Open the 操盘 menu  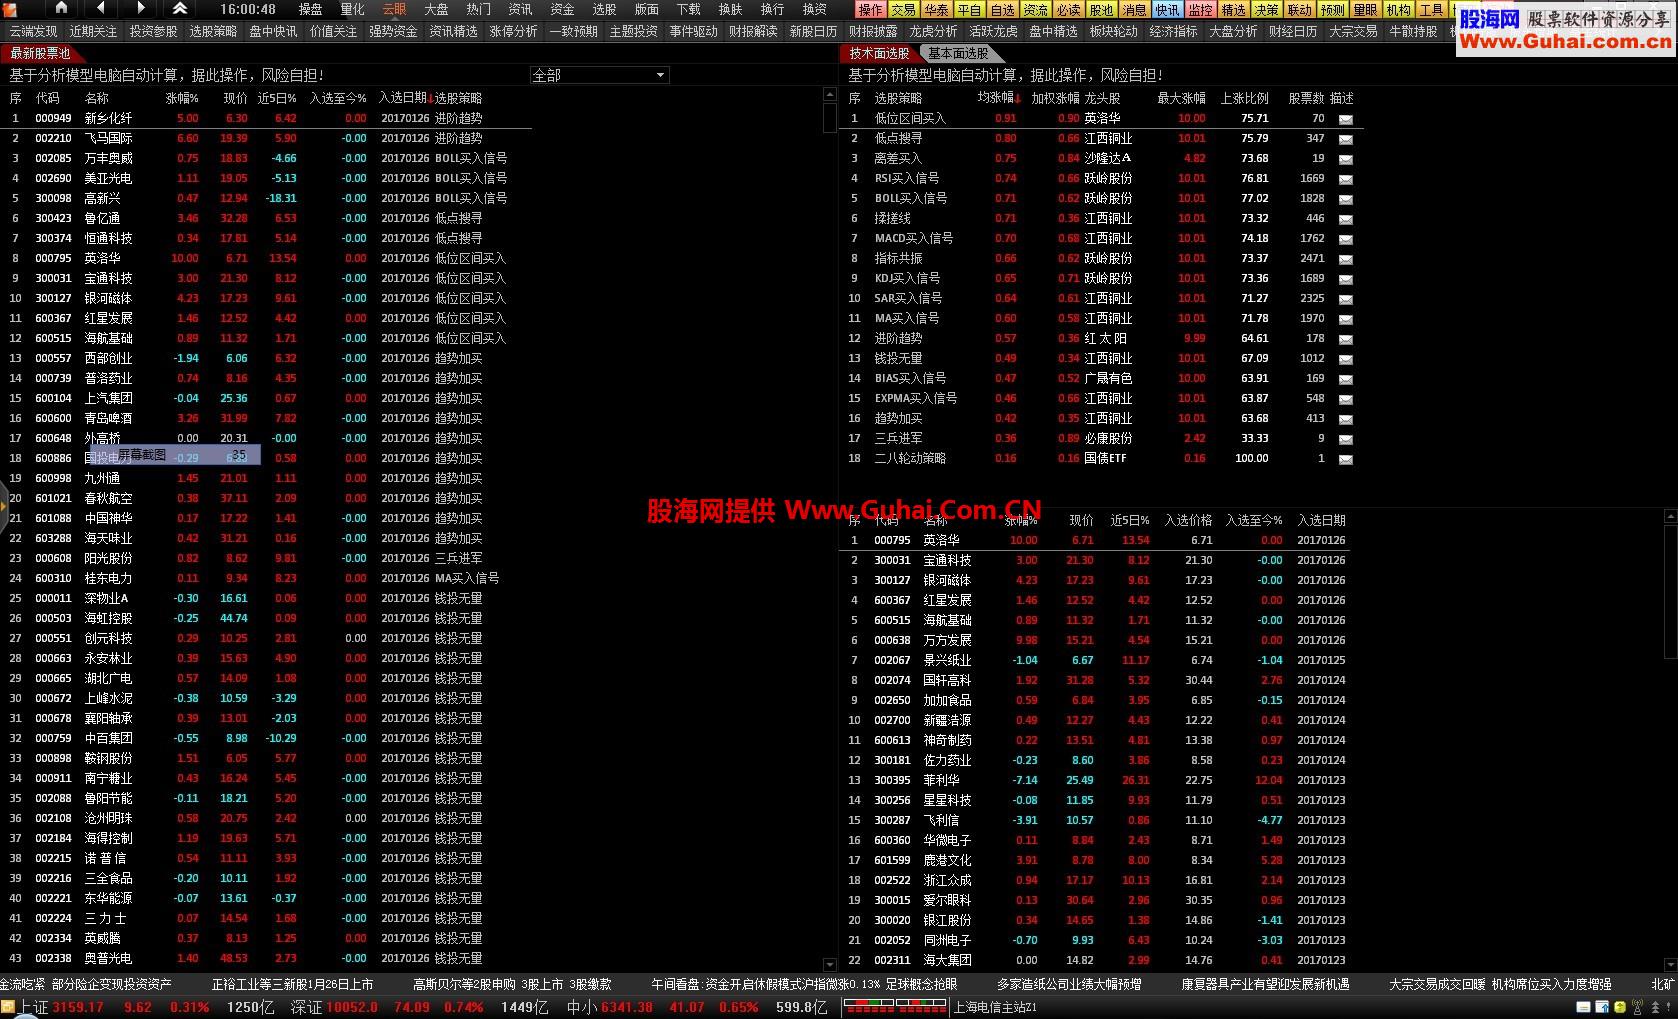tap(310, 9)
